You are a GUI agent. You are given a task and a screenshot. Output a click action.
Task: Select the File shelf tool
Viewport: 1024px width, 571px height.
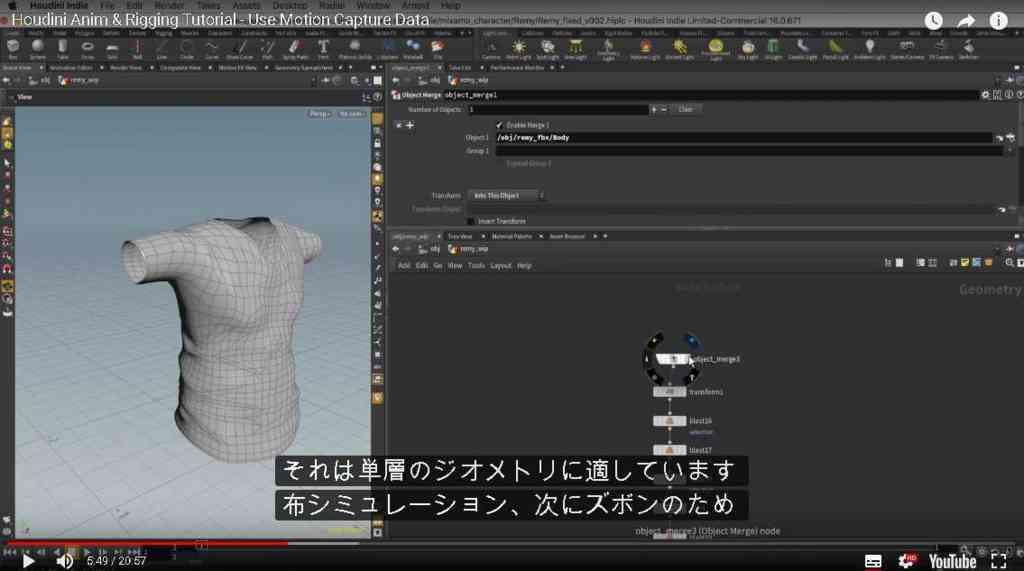pos(438,48)
